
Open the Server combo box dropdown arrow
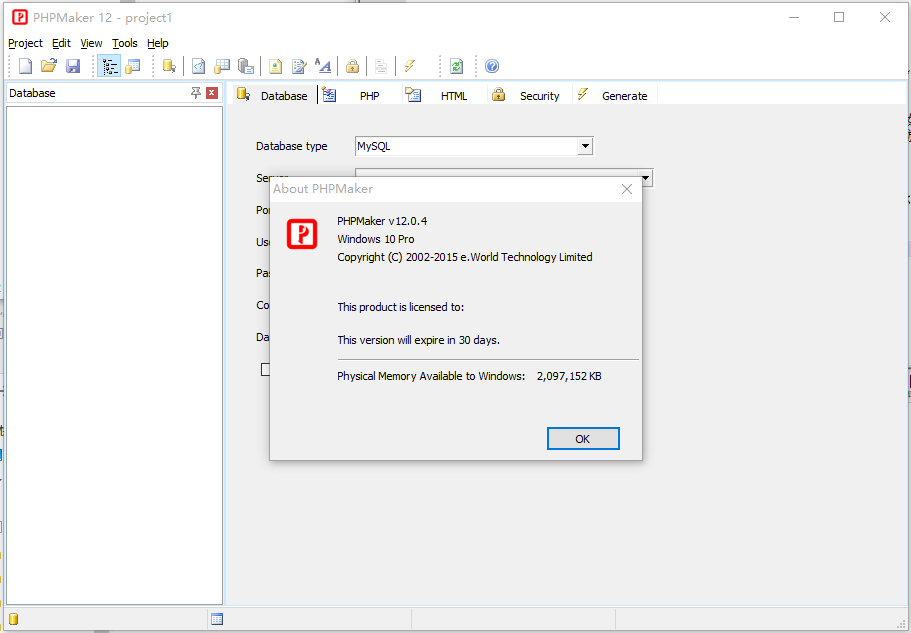[646, 178]
